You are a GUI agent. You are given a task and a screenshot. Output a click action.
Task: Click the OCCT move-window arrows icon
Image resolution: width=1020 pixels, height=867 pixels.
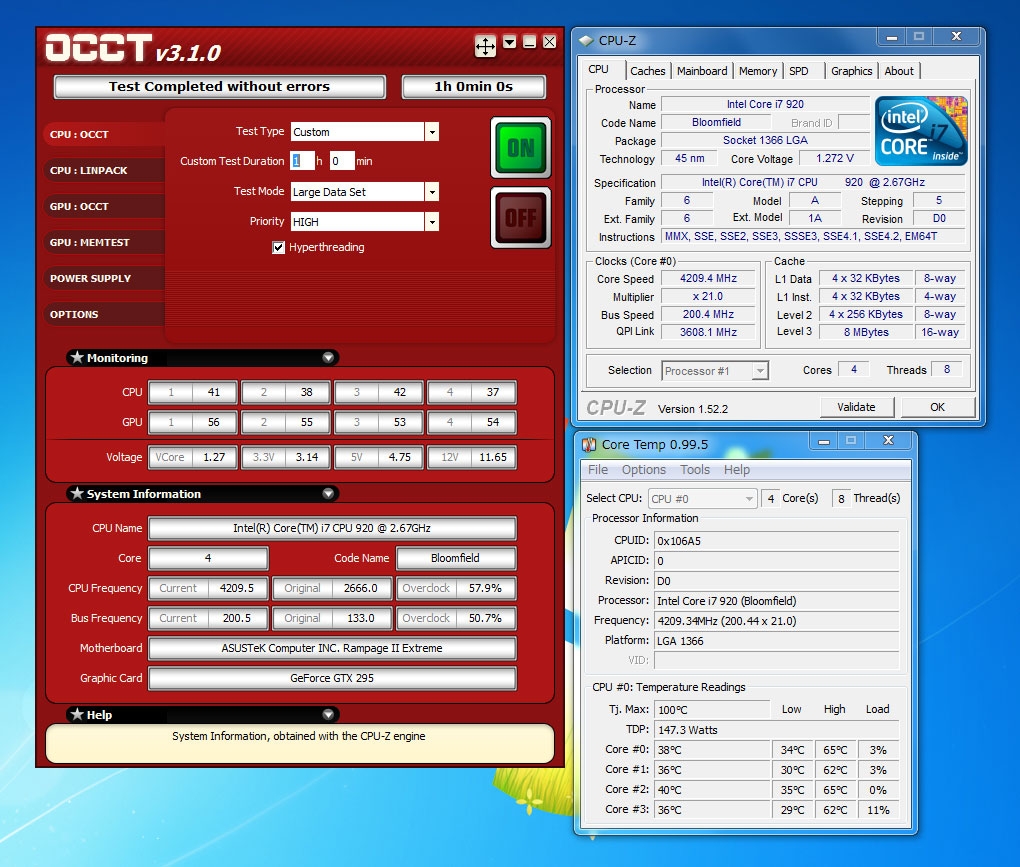coord(485,46)
